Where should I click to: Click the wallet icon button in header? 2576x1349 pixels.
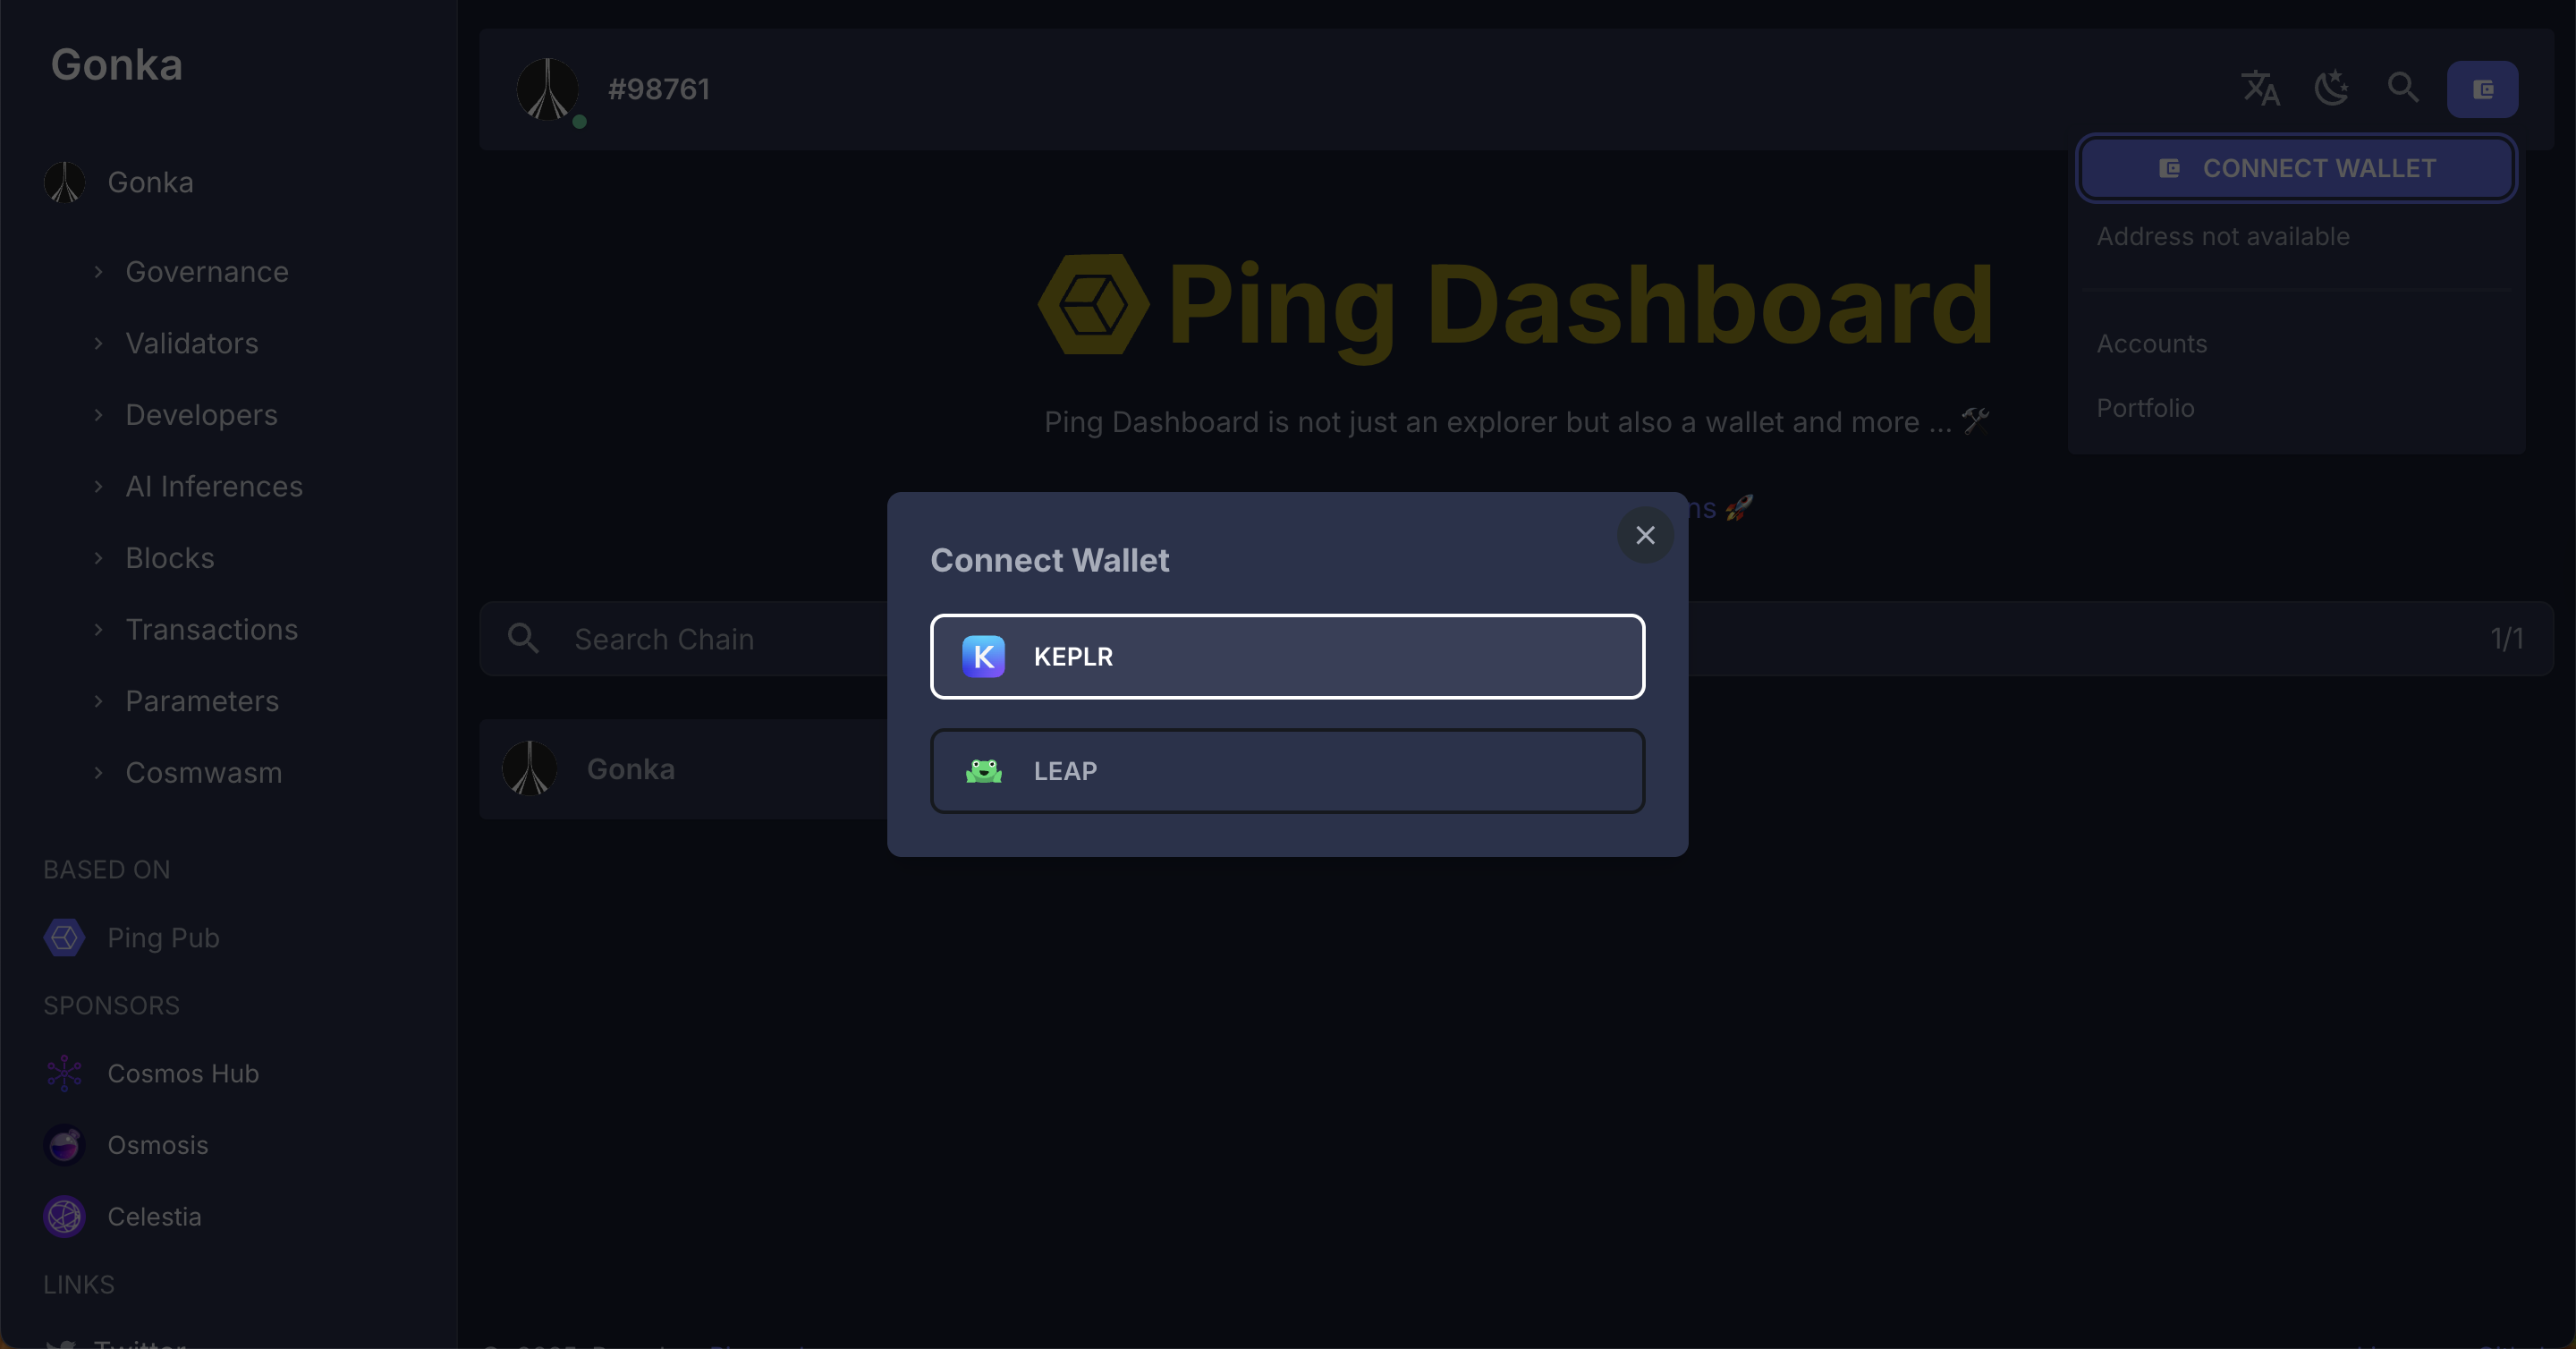click(x=2482, y=90)
